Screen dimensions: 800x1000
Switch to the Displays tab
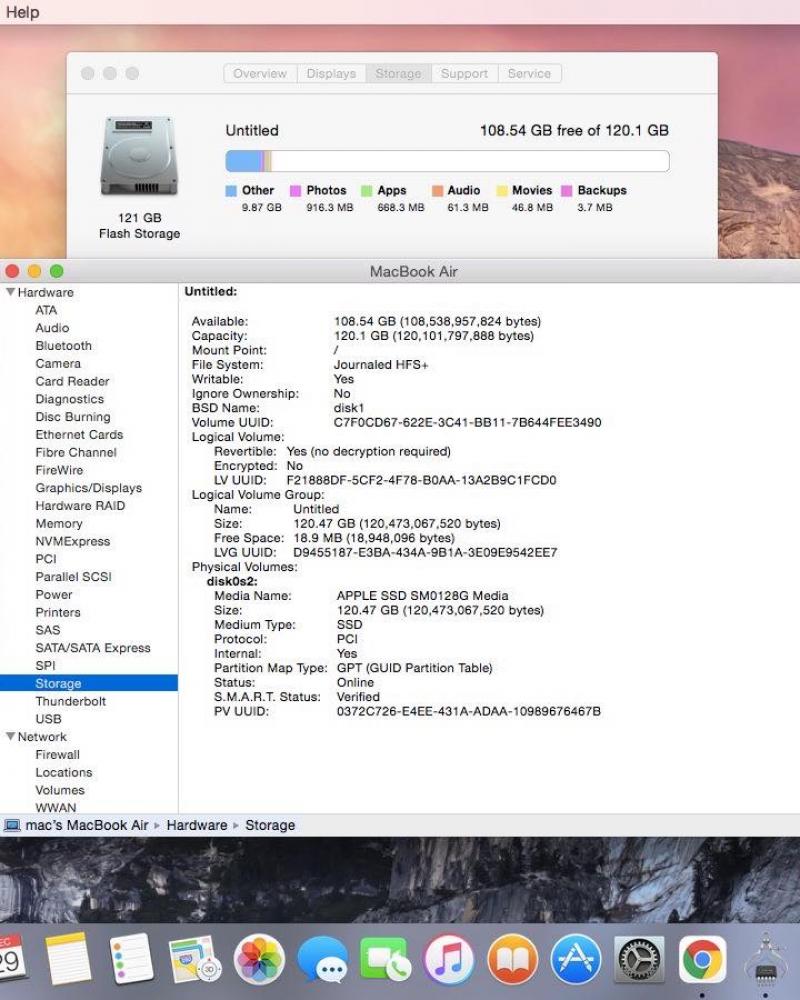331,73
